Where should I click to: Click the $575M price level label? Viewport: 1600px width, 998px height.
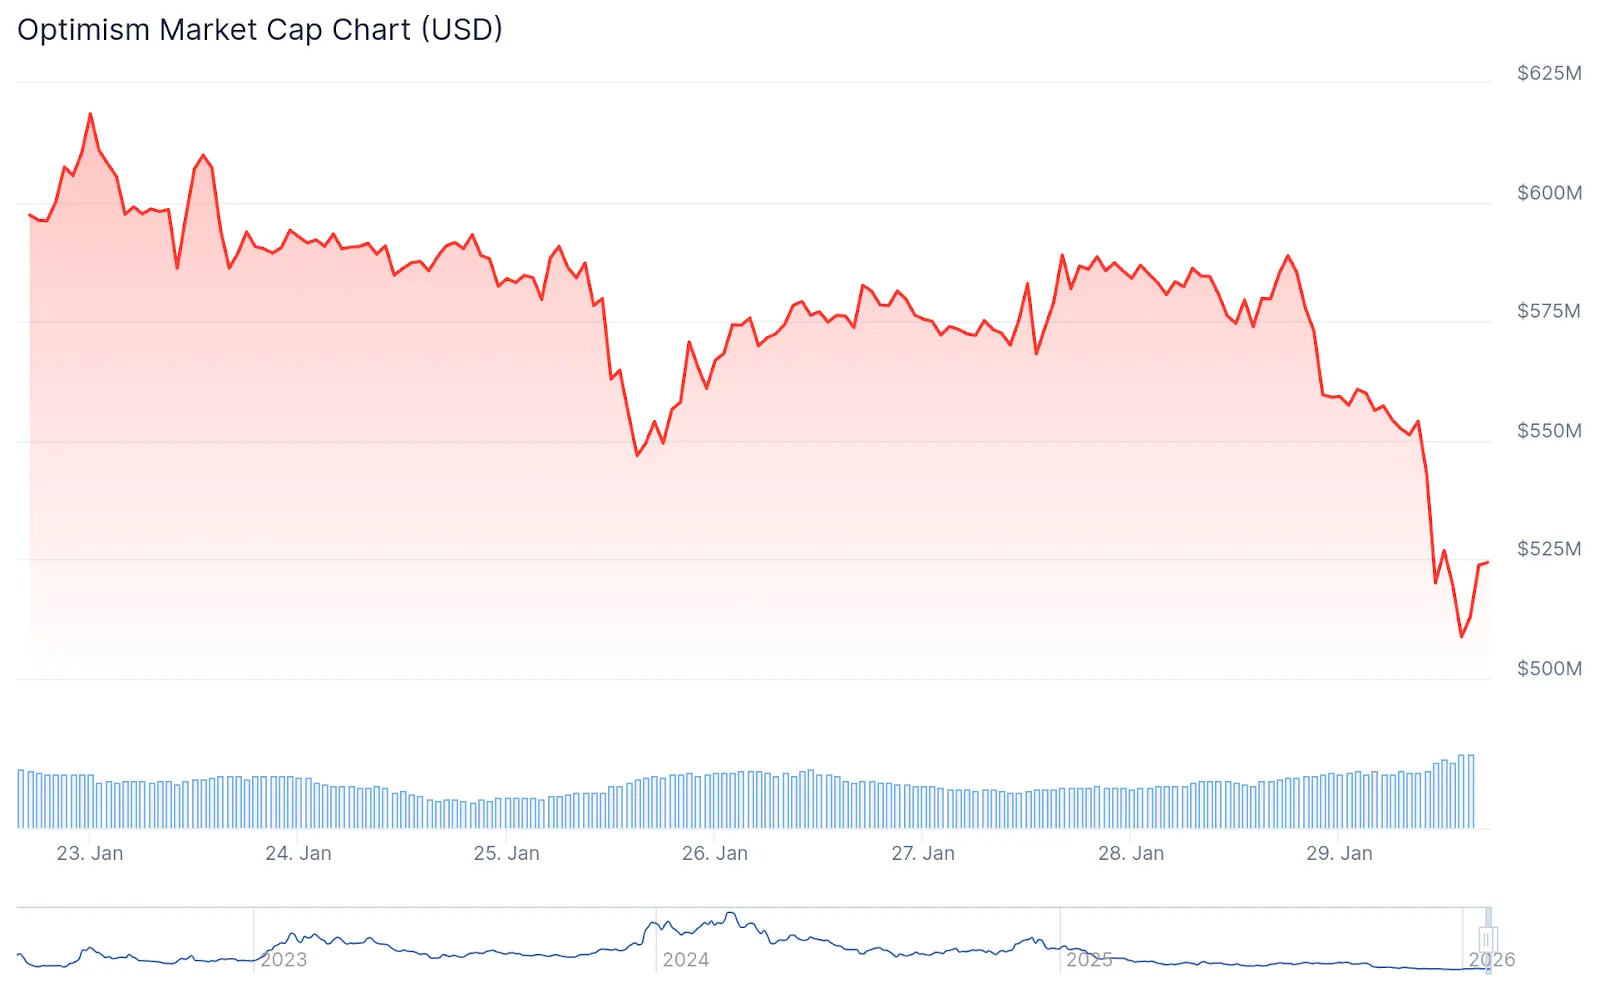(x=1549, y=311)
